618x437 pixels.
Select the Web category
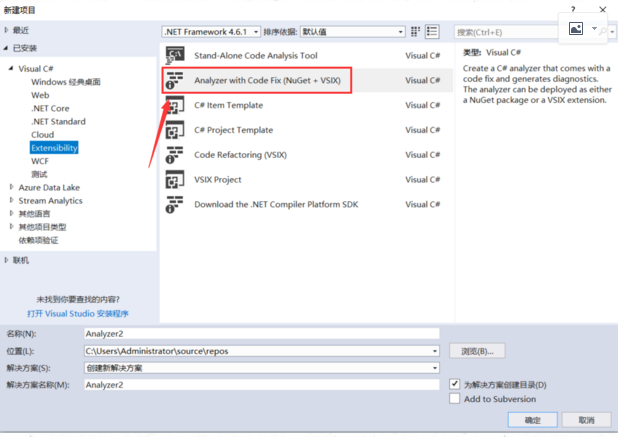click(x=40, y=95)
